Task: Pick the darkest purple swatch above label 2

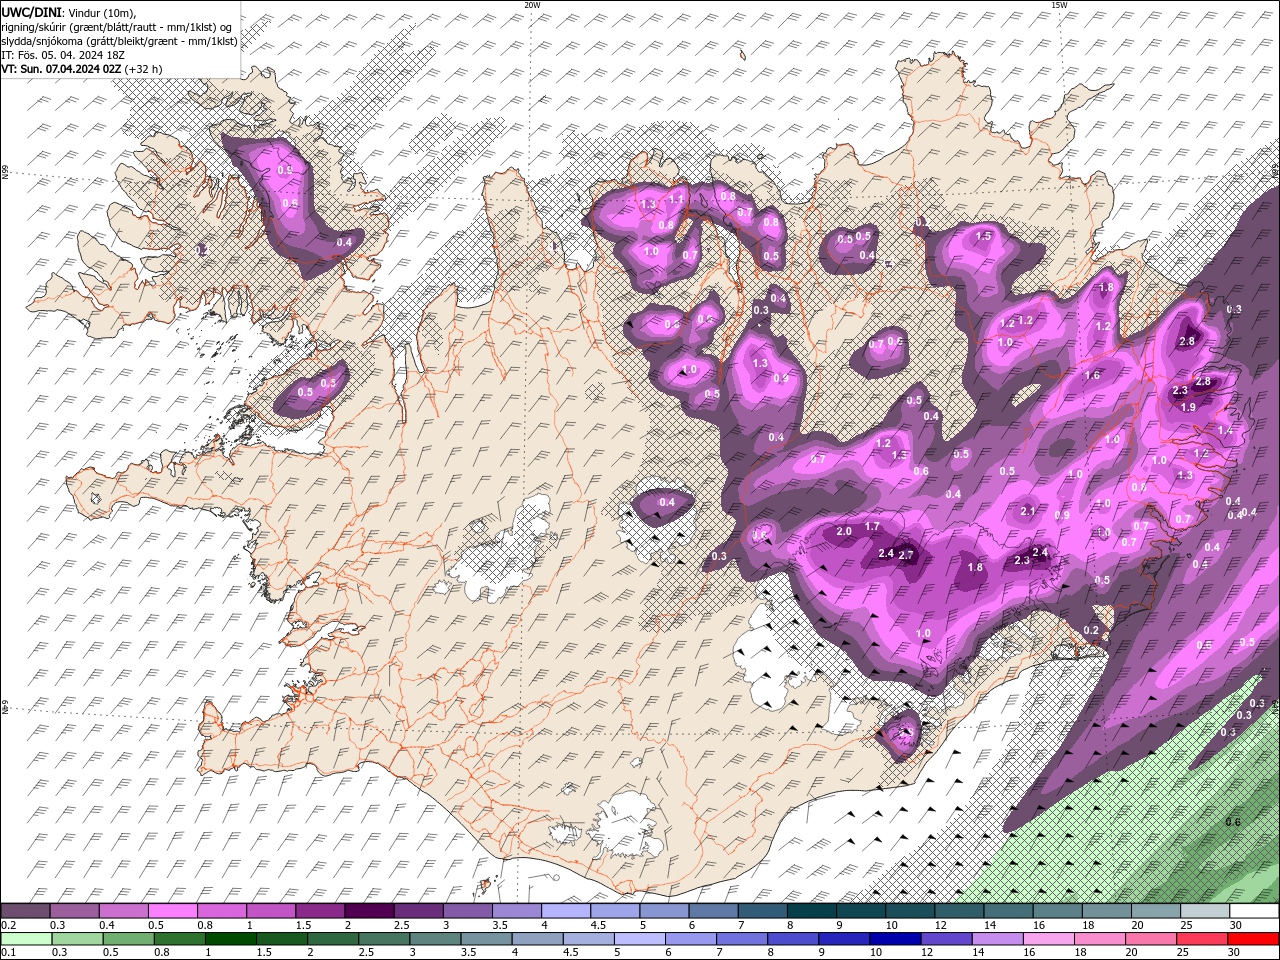Action: point(369,911)
